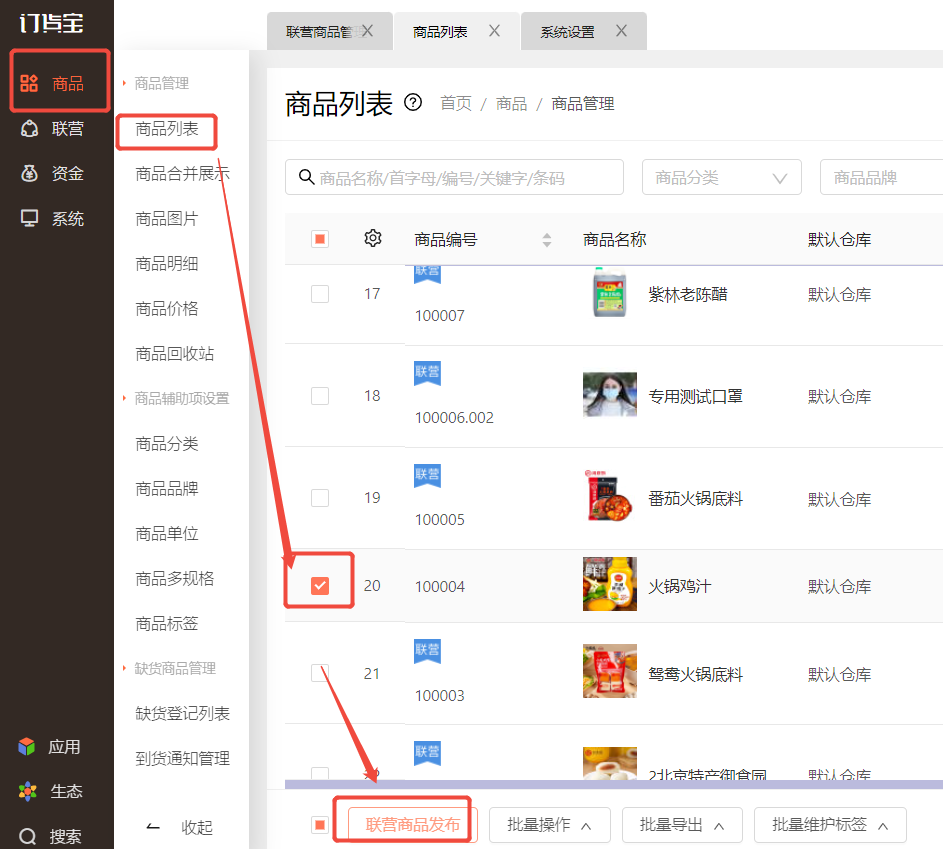Expand the 批量维护标签 menu

pyautogui.click(x=830, y=825)
